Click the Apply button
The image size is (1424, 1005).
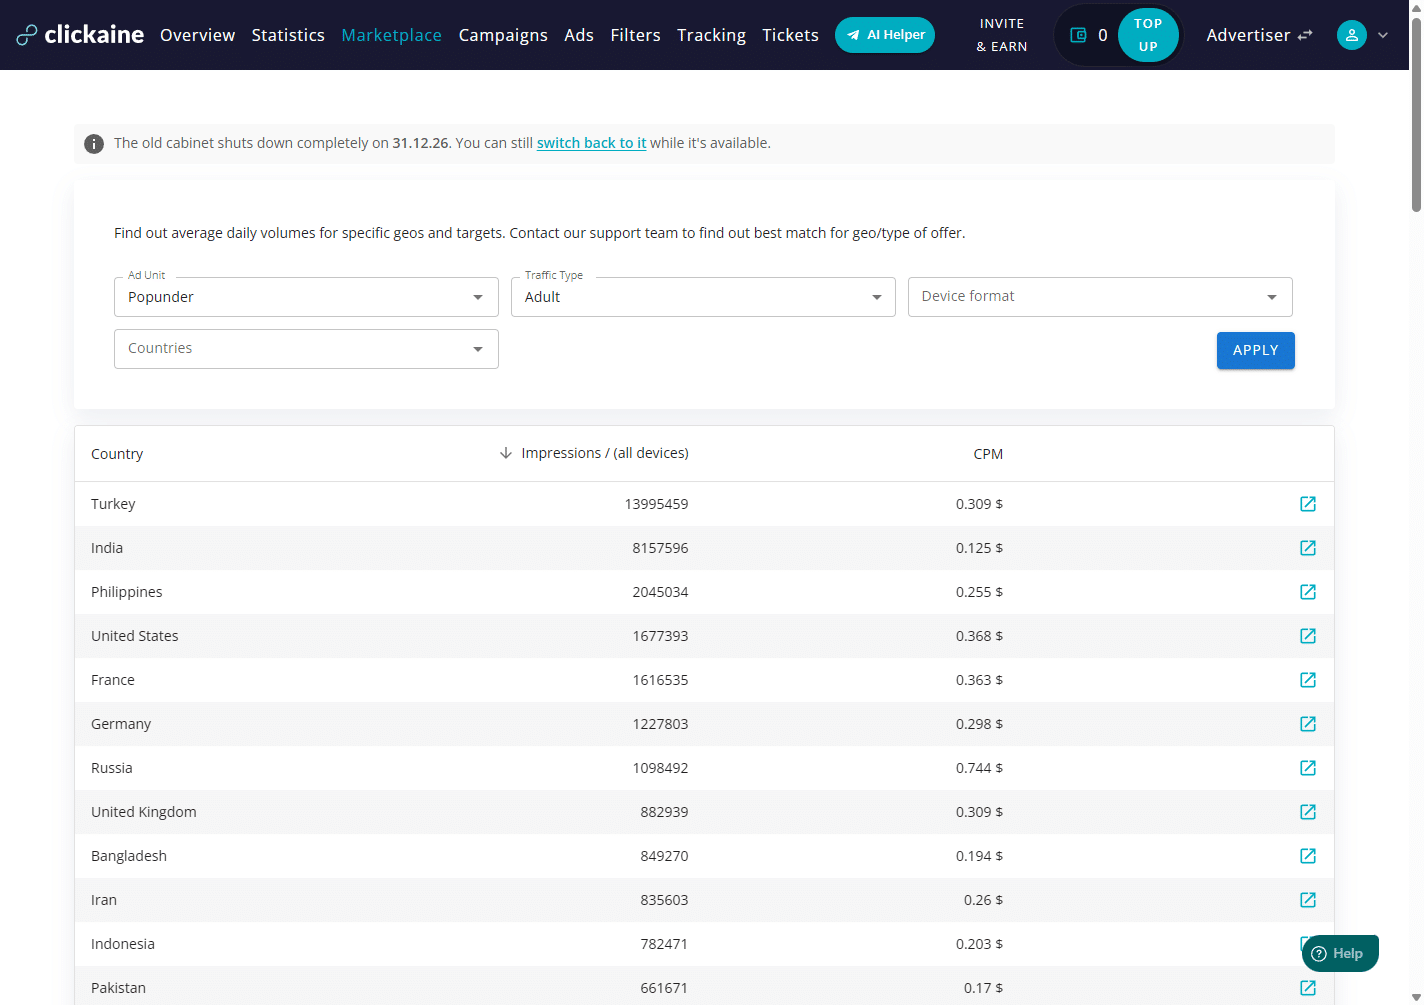point(1256,350)
